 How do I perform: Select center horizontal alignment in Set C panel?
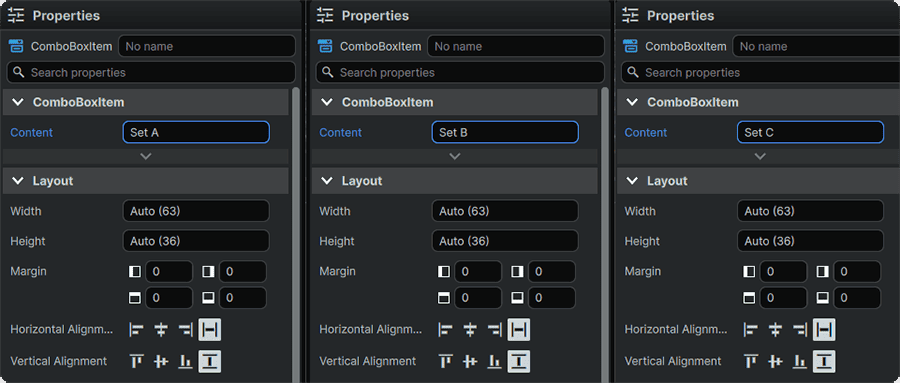coord(775,330)
